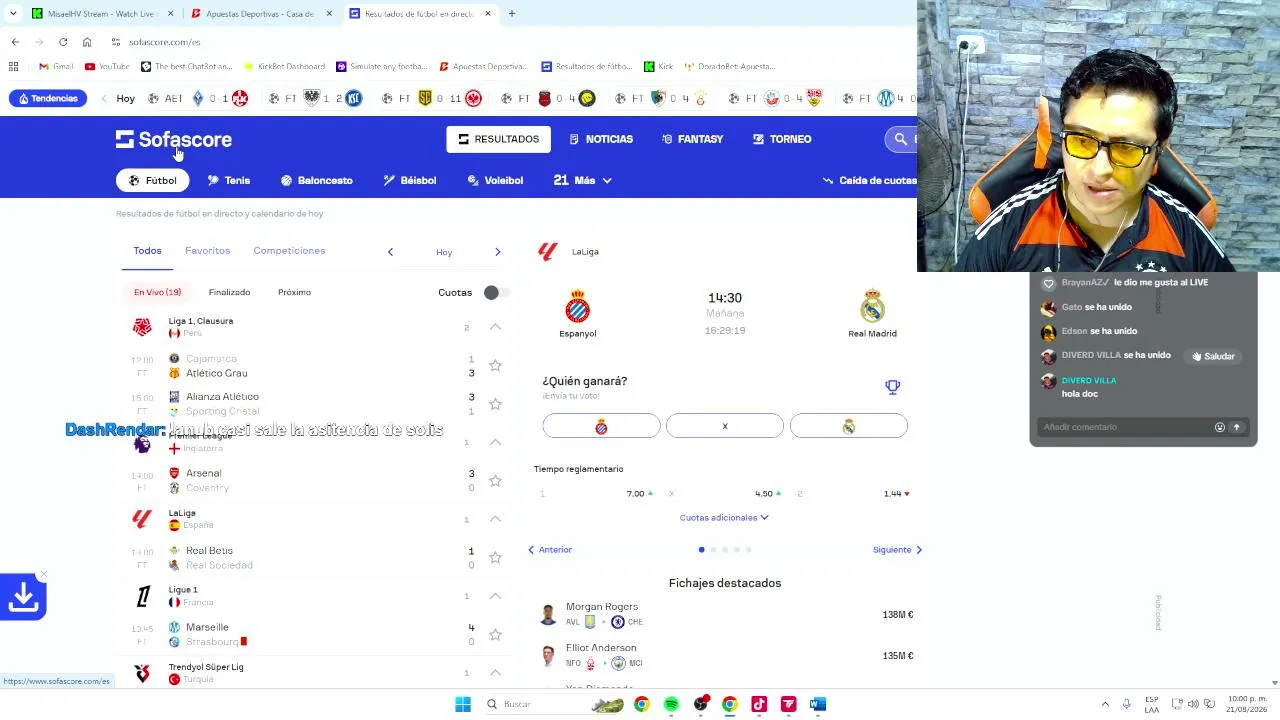Open the TORNEO section
The image size is (1280, 720).
click(x=782, y=139)
